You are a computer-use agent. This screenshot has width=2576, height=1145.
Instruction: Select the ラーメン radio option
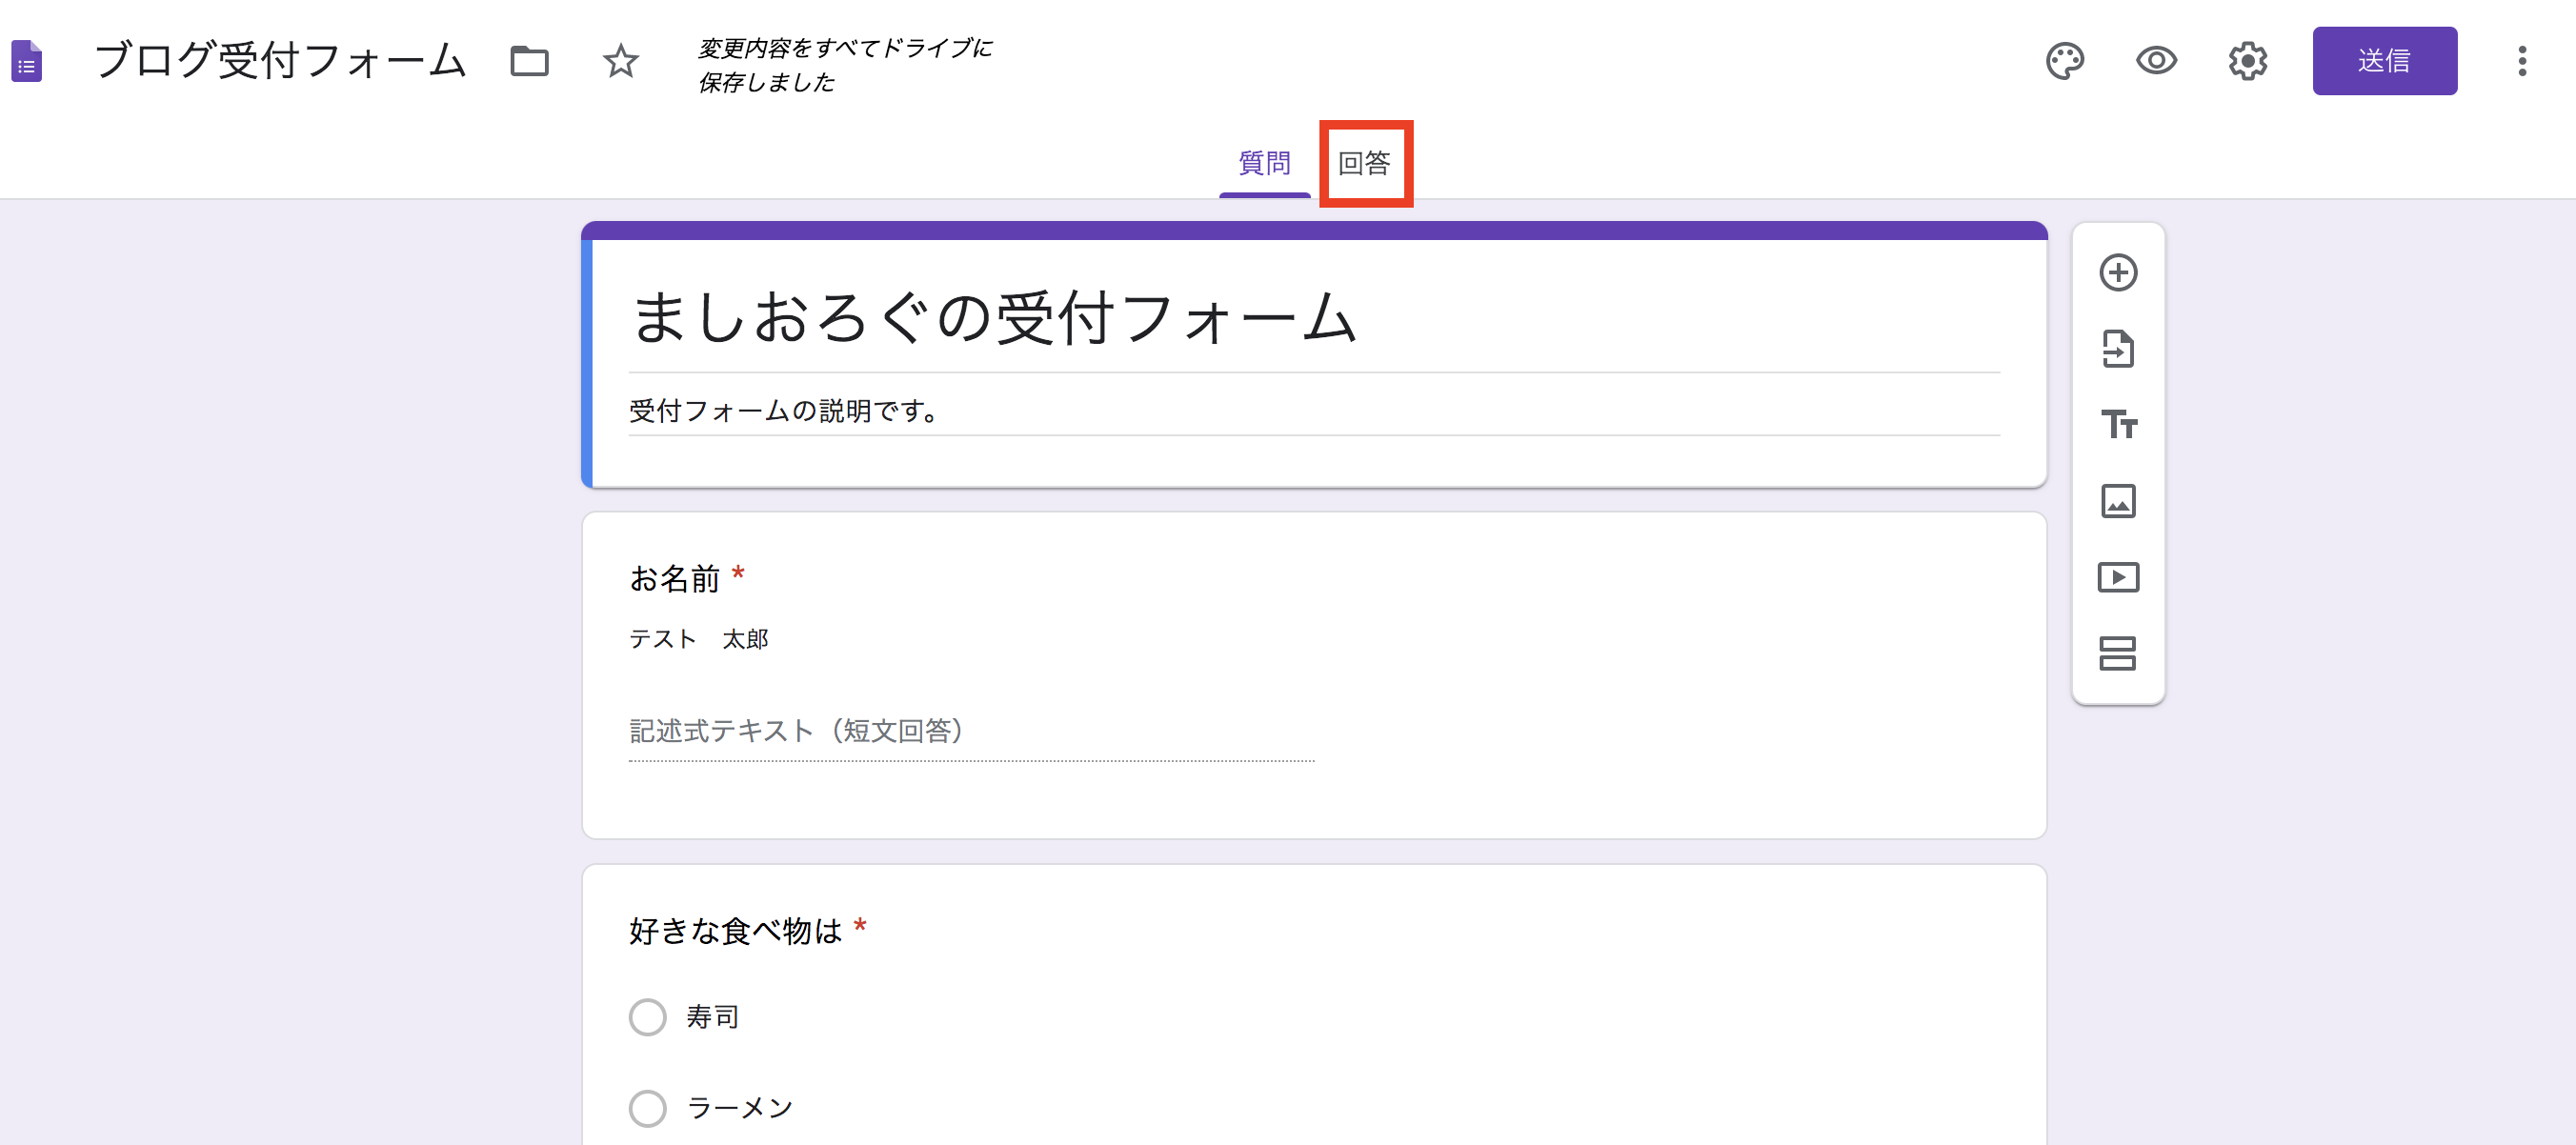pyautogui.click(x=647, y=1108)
